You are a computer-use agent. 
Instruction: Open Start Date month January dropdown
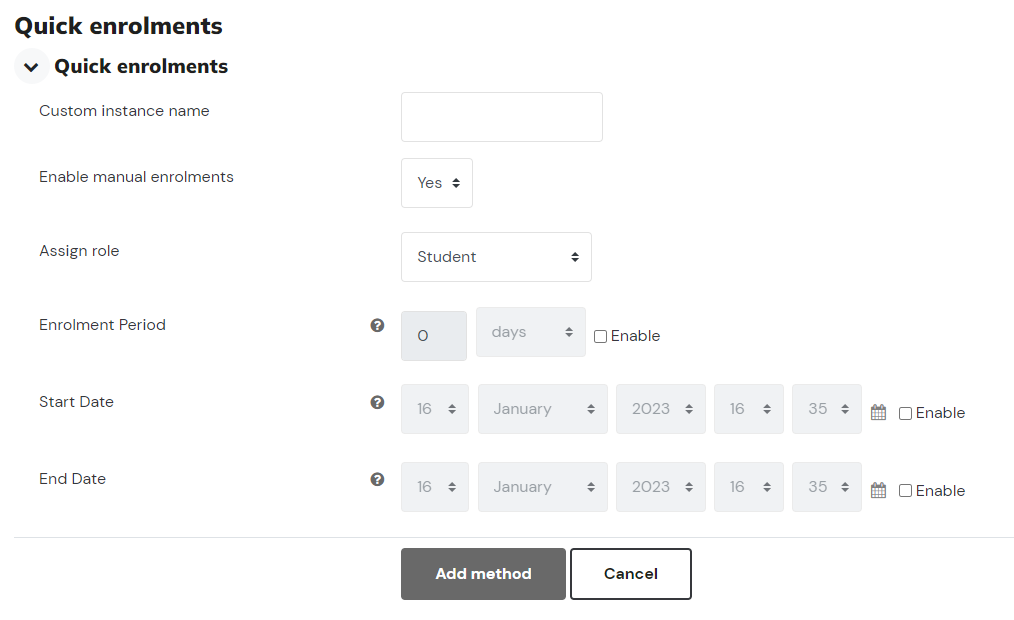(x=543, y=409)
